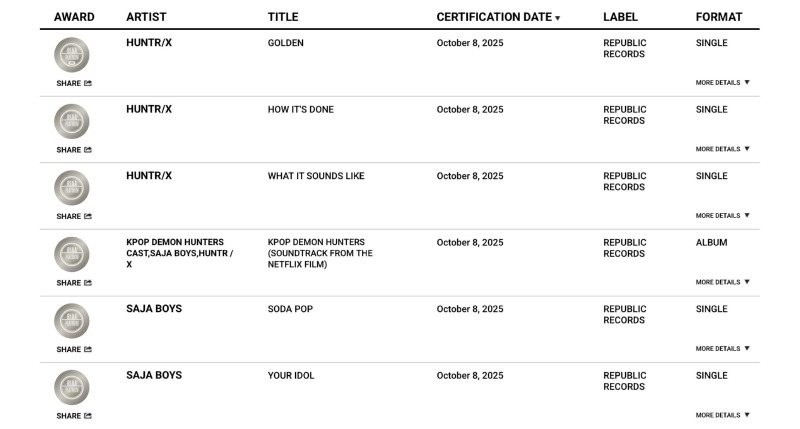800x429 pixels.
Task: Share the KPop Demon Hunters album award
Action: tap(88, 283)
